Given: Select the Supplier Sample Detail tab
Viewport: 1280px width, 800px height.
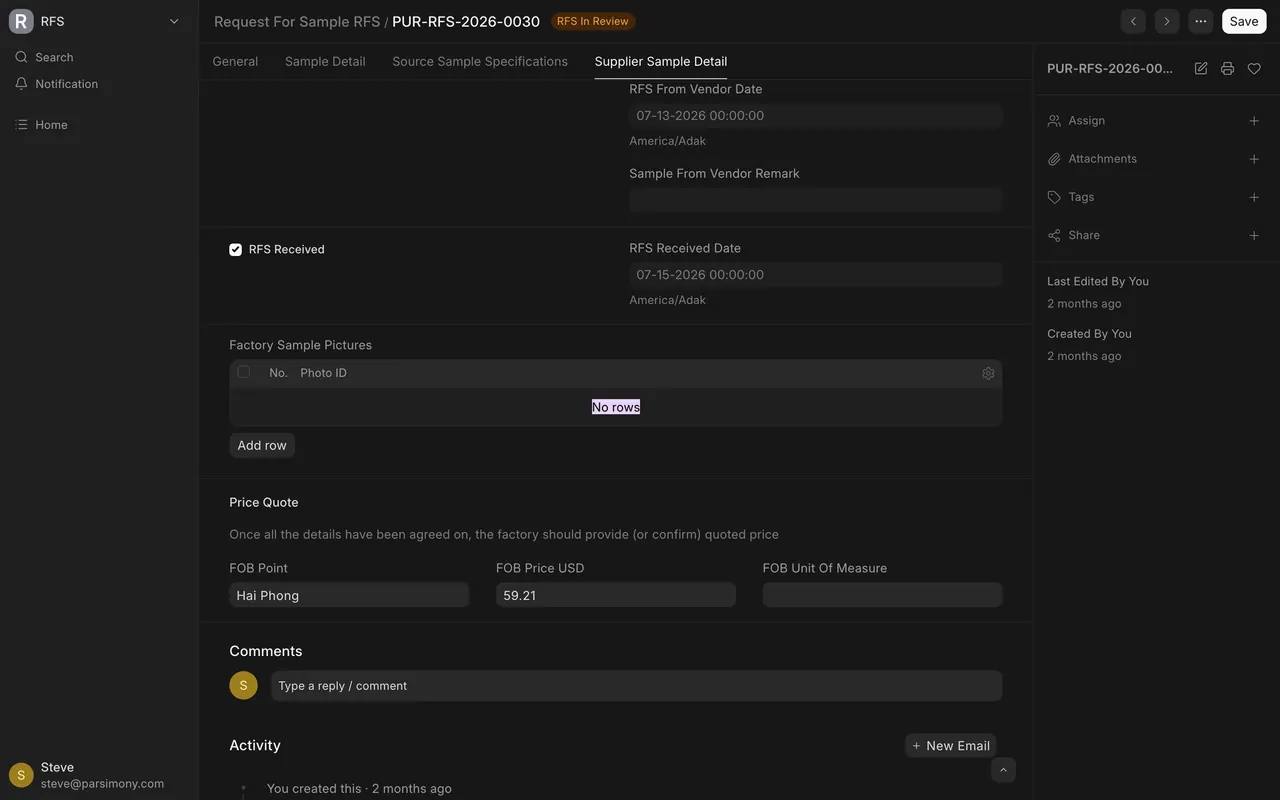Looking at the screenshot, I should point(661,61).
